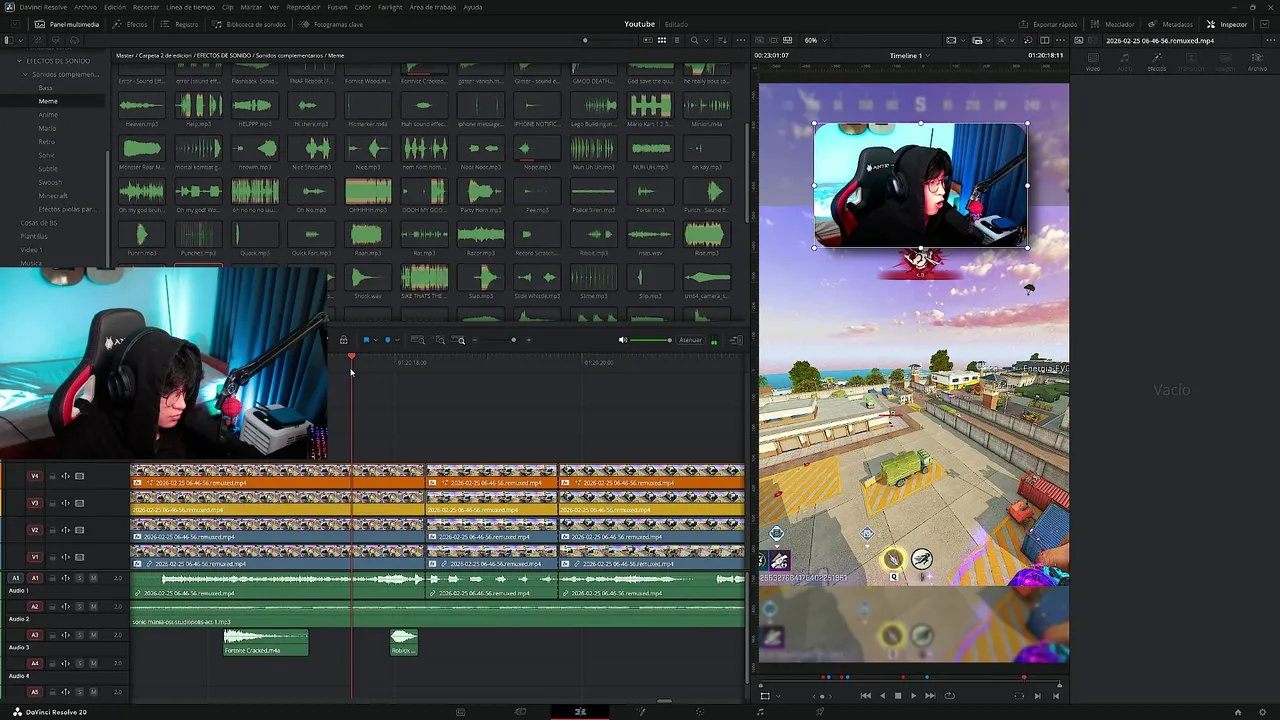Click the Exportar rápido button
This screenshot has height=720, width=1280.
tap(1049, 24)
